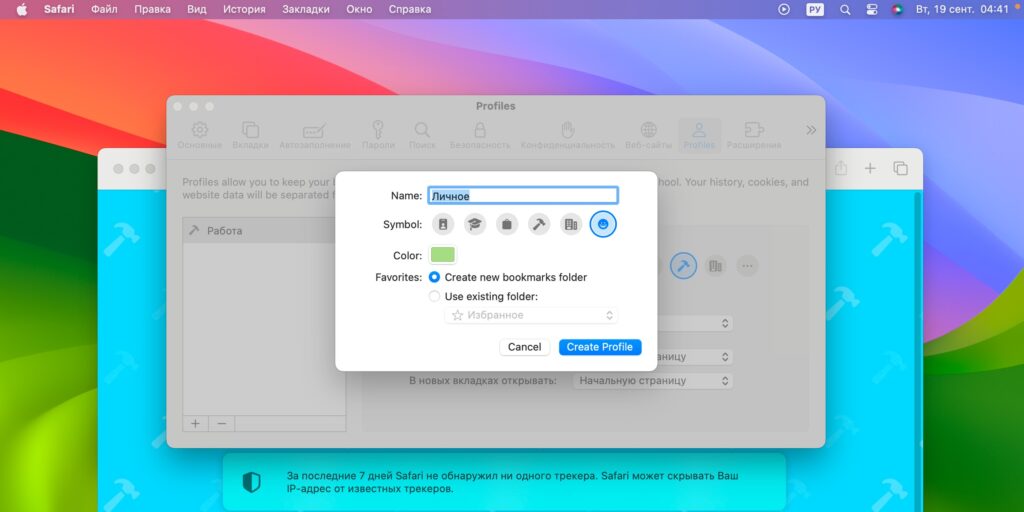Select the Profiles person icon tab

[x=699, y=136]
